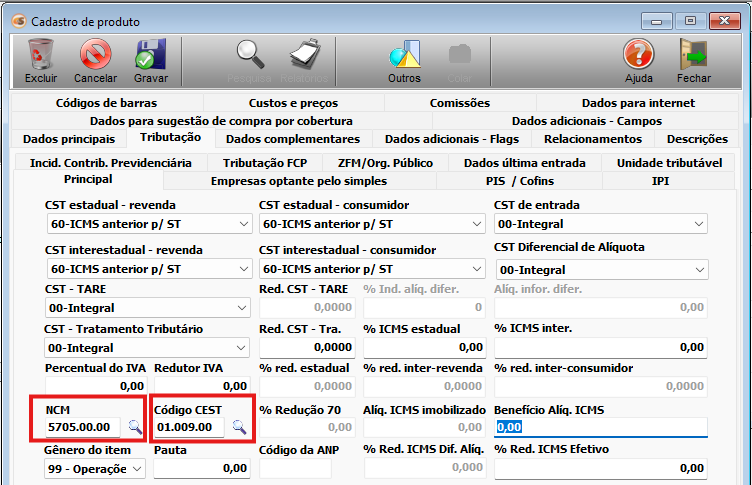Look up Código CEST magnifier icon
Image resolution: width=752 pixels, height=485 pixels.
(x=239, y=427)
